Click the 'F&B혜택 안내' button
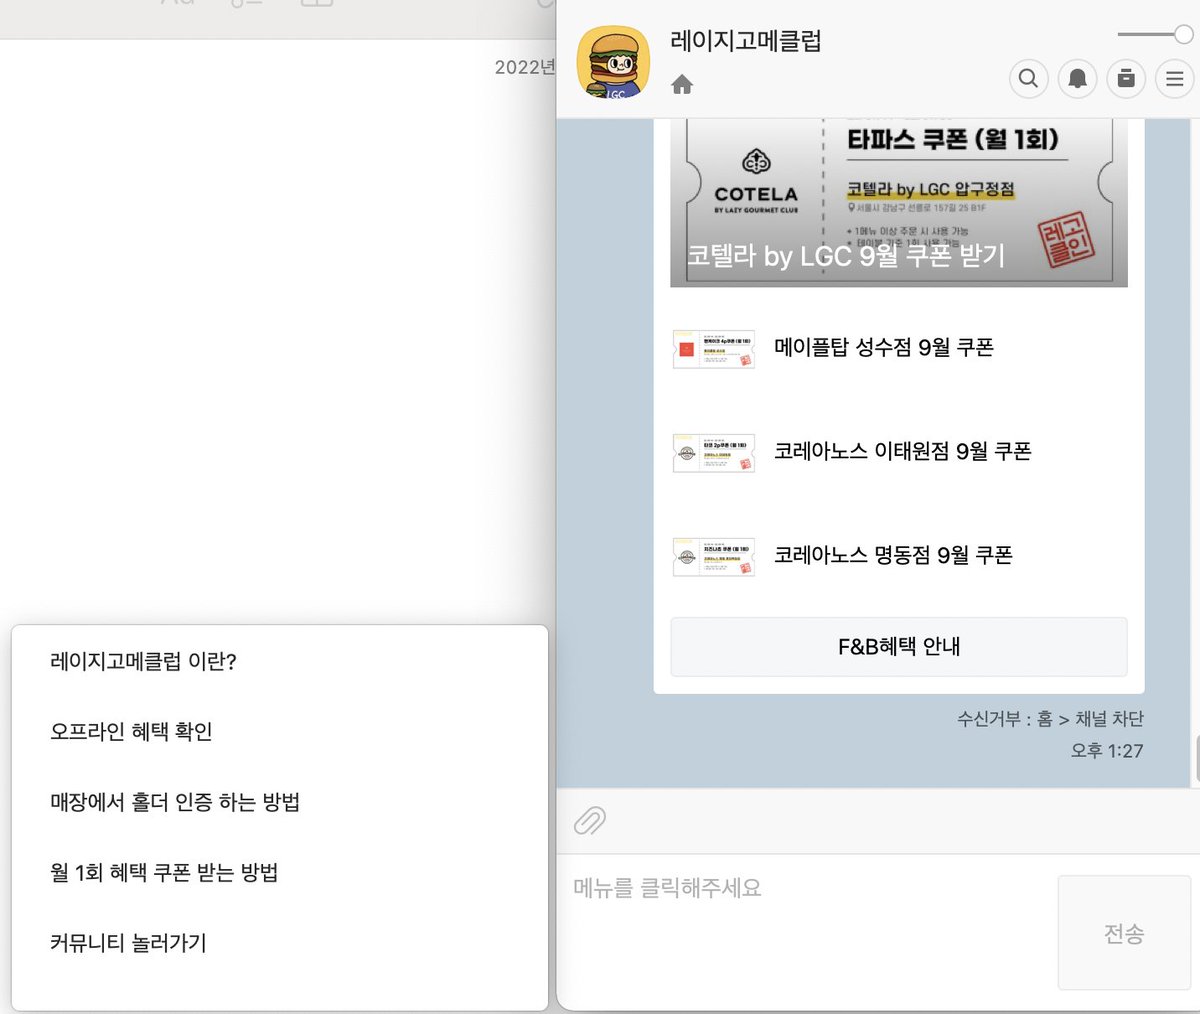 point(899,647)
